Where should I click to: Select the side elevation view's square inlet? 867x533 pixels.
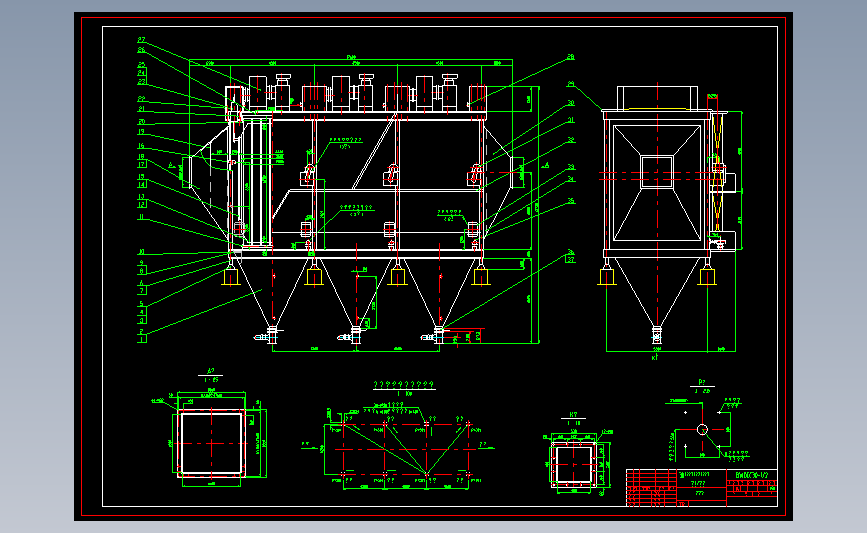pyautogui.click(x=657, y=172)
